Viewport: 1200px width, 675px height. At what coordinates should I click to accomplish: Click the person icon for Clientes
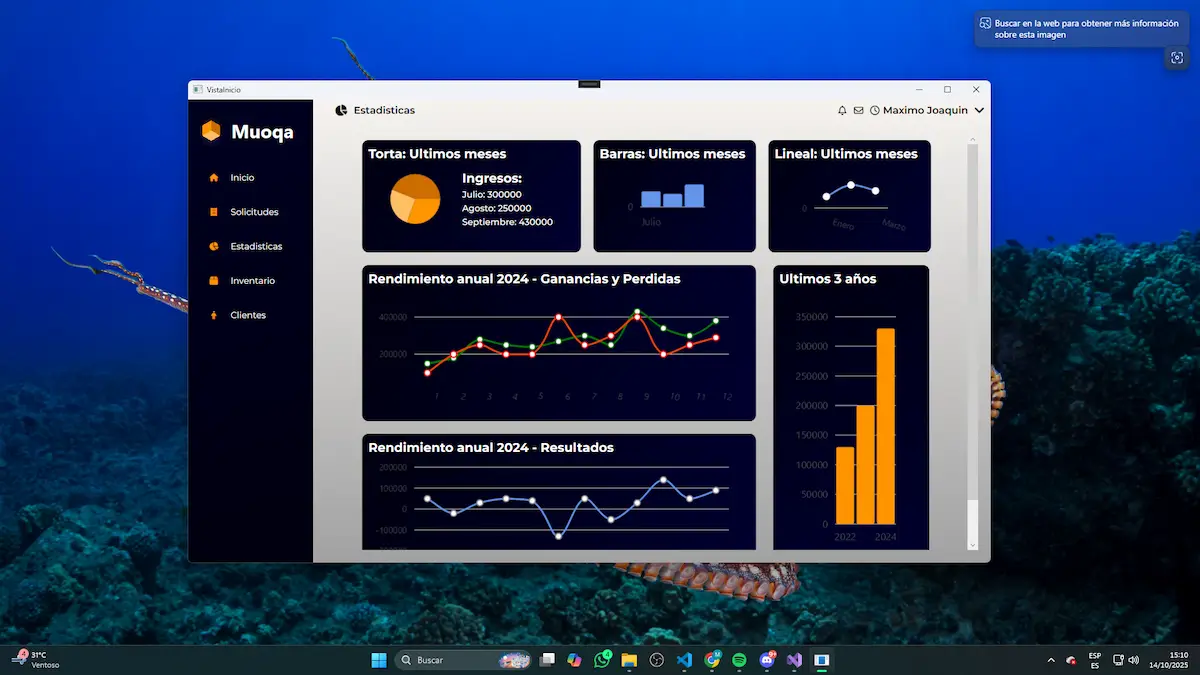(x=213, y=316)
